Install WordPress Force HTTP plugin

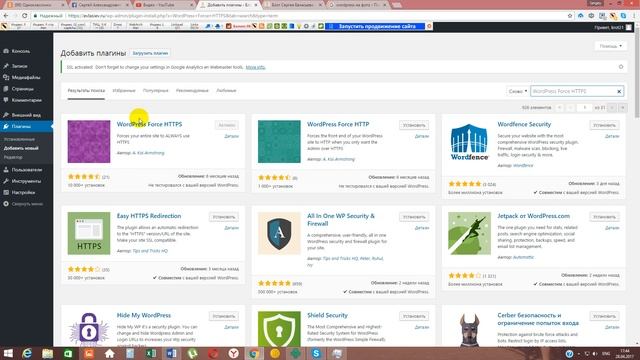click(414, 125)
